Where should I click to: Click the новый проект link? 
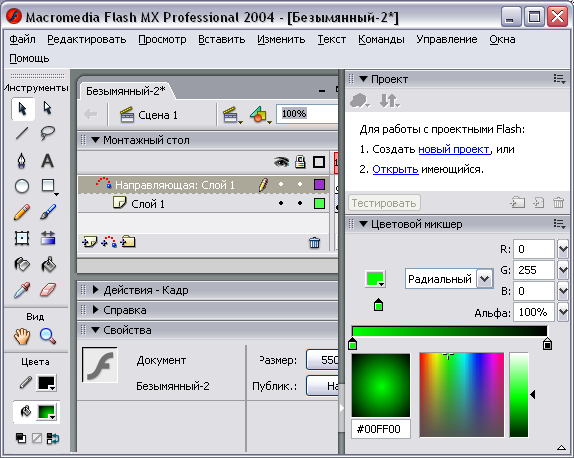coord(454,149)
